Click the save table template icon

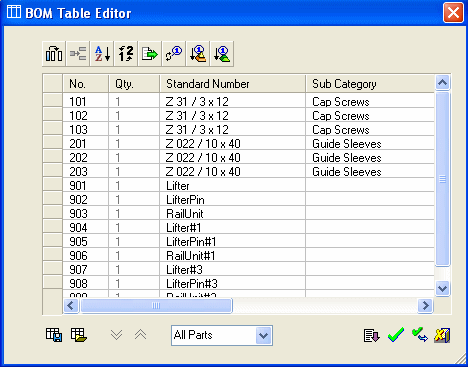coord(54,335)
